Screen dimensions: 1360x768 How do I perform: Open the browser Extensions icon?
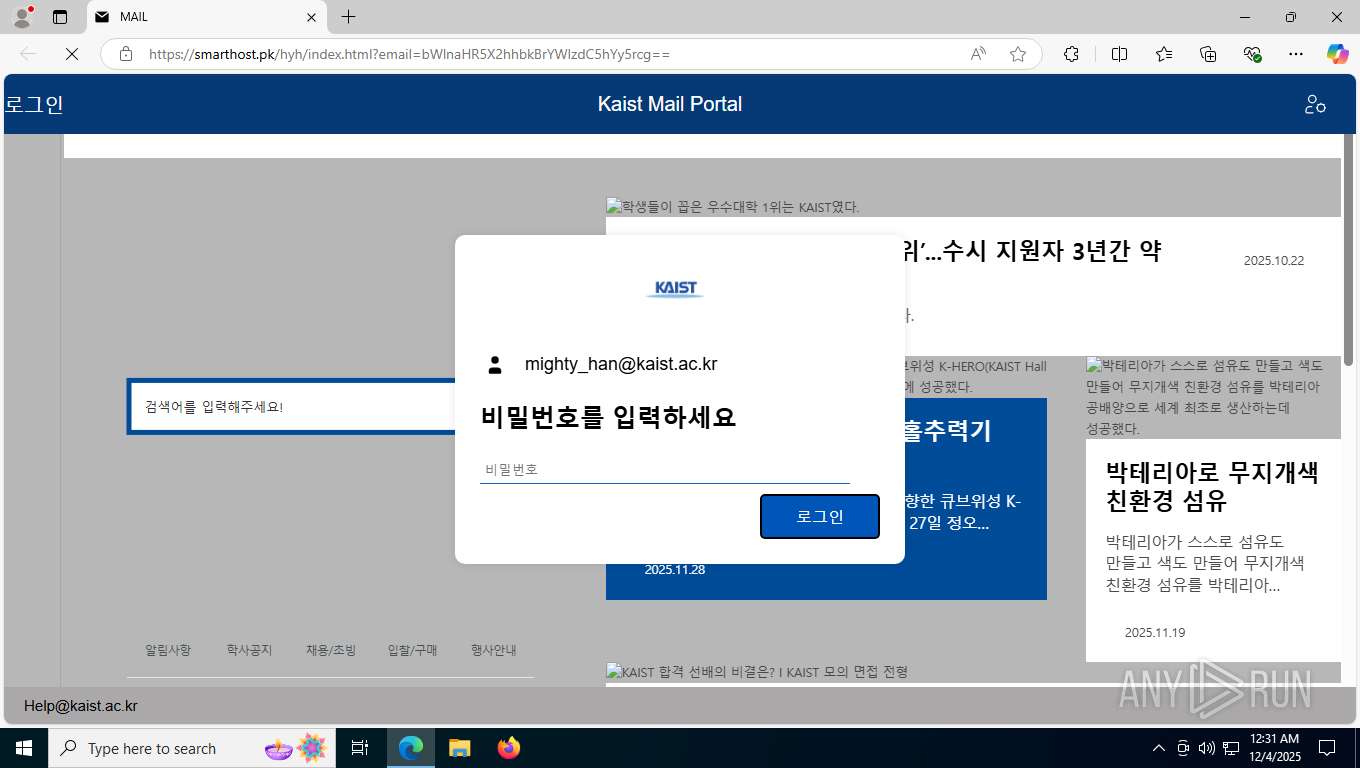point(1071,54)
